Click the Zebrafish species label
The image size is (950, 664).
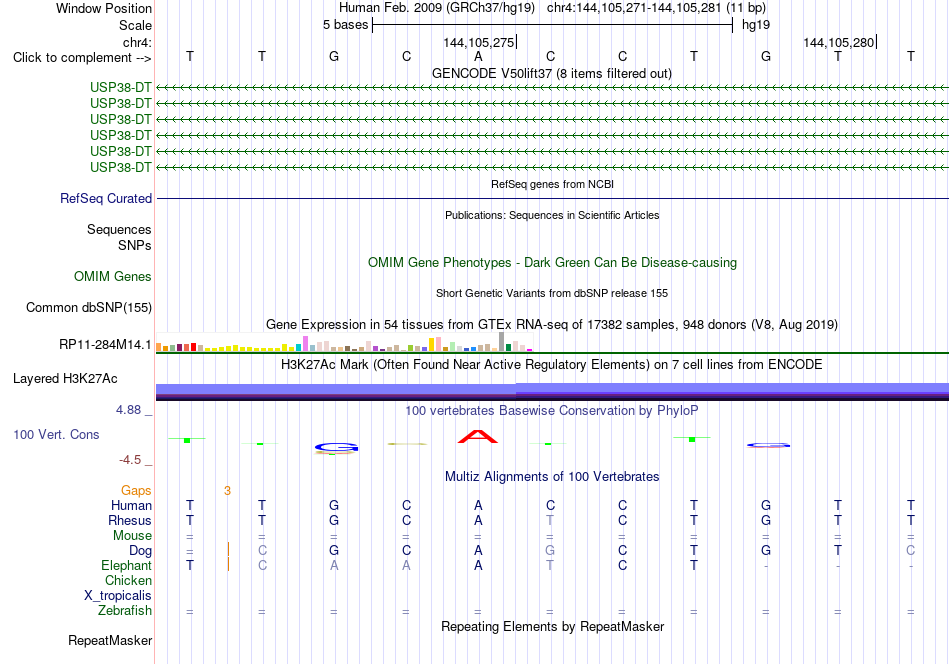point(125,611)
